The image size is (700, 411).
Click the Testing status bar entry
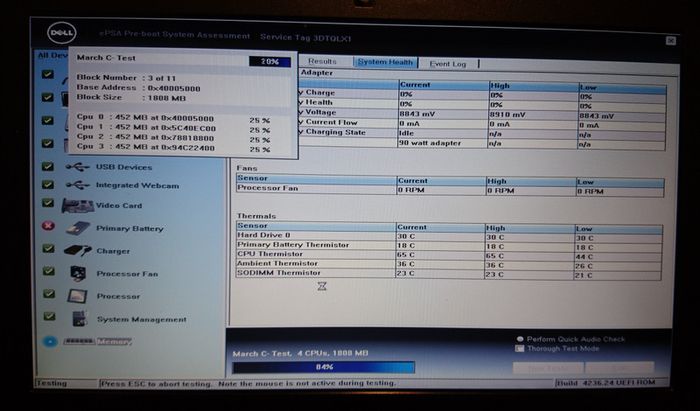coord(51,383)
